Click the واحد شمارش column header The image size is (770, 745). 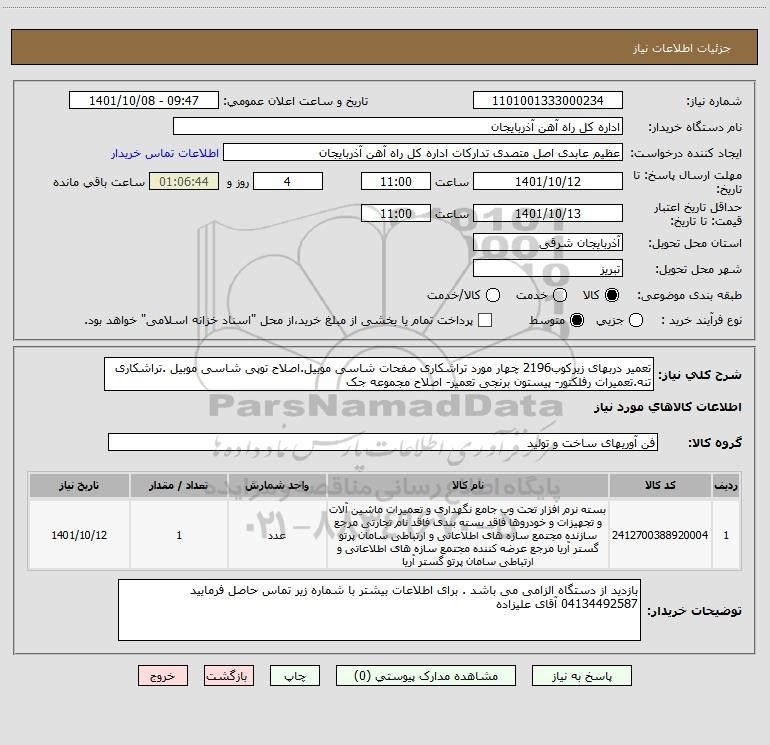click(277, 486)
